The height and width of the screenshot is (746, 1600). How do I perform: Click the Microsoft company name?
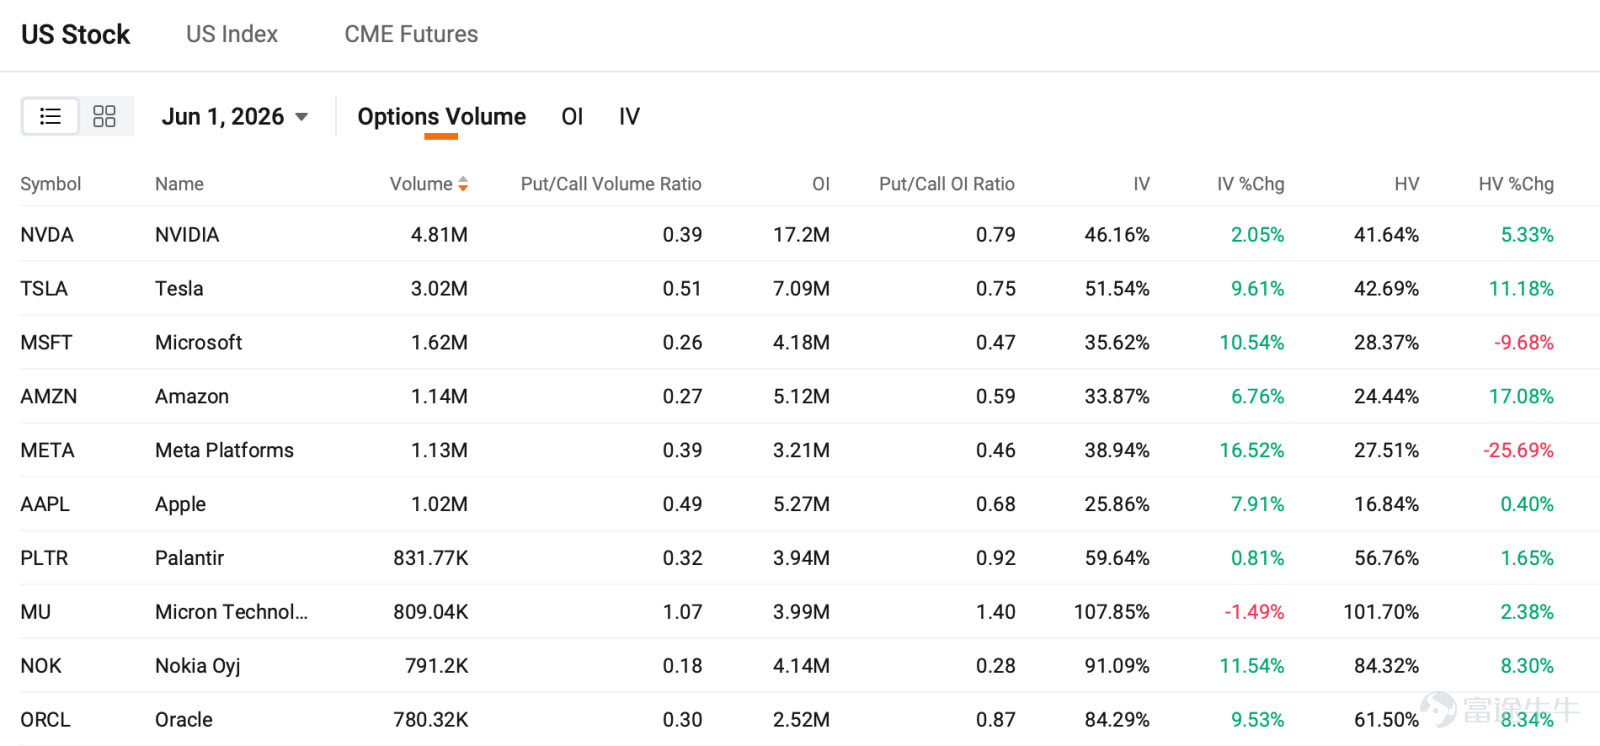click(x=199, y=343)
